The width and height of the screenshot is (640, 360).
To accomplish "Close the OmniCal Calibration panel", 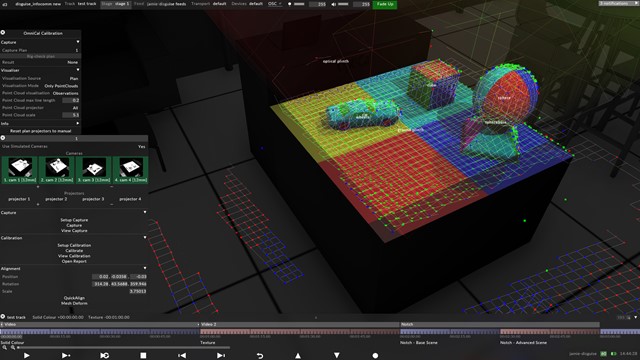I will point(3,33).
